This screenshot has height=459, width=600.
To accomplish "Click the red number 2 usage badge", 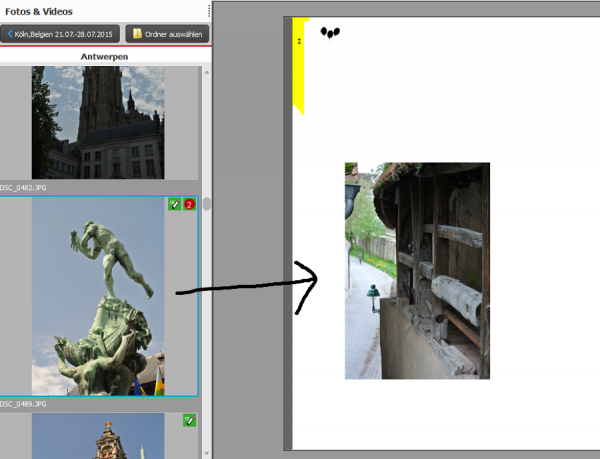I will pos(189,204).
